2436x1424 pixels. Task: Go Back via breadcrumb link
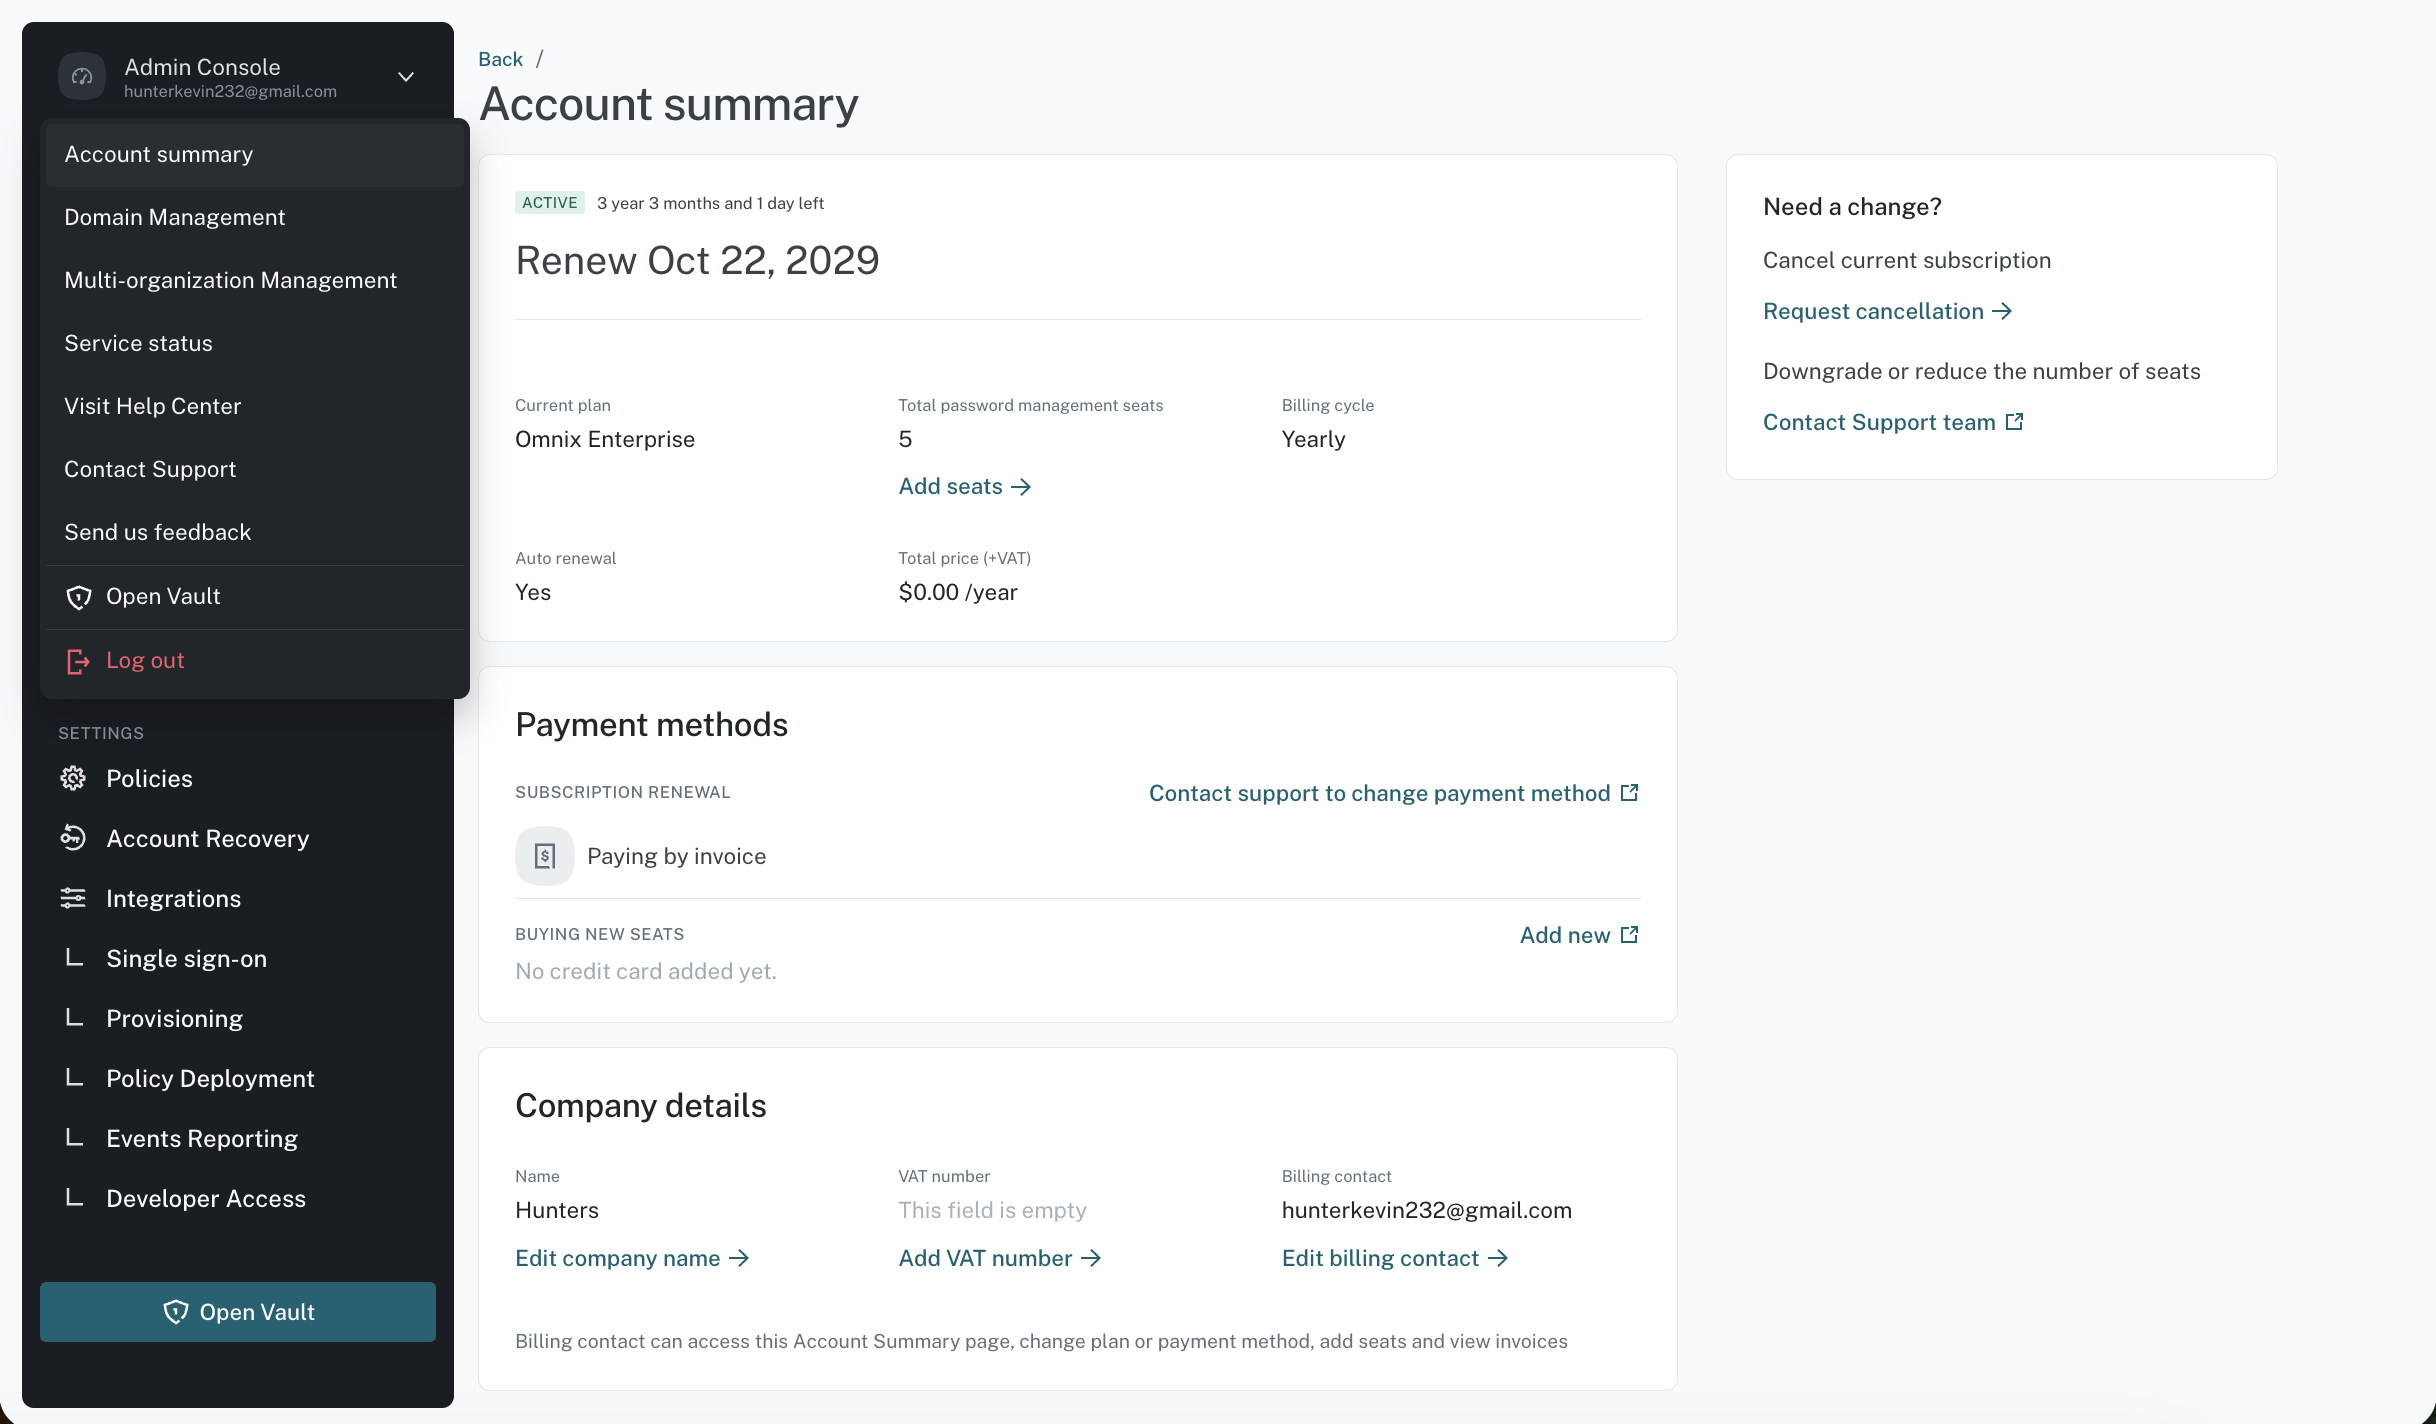coord(500,59)
